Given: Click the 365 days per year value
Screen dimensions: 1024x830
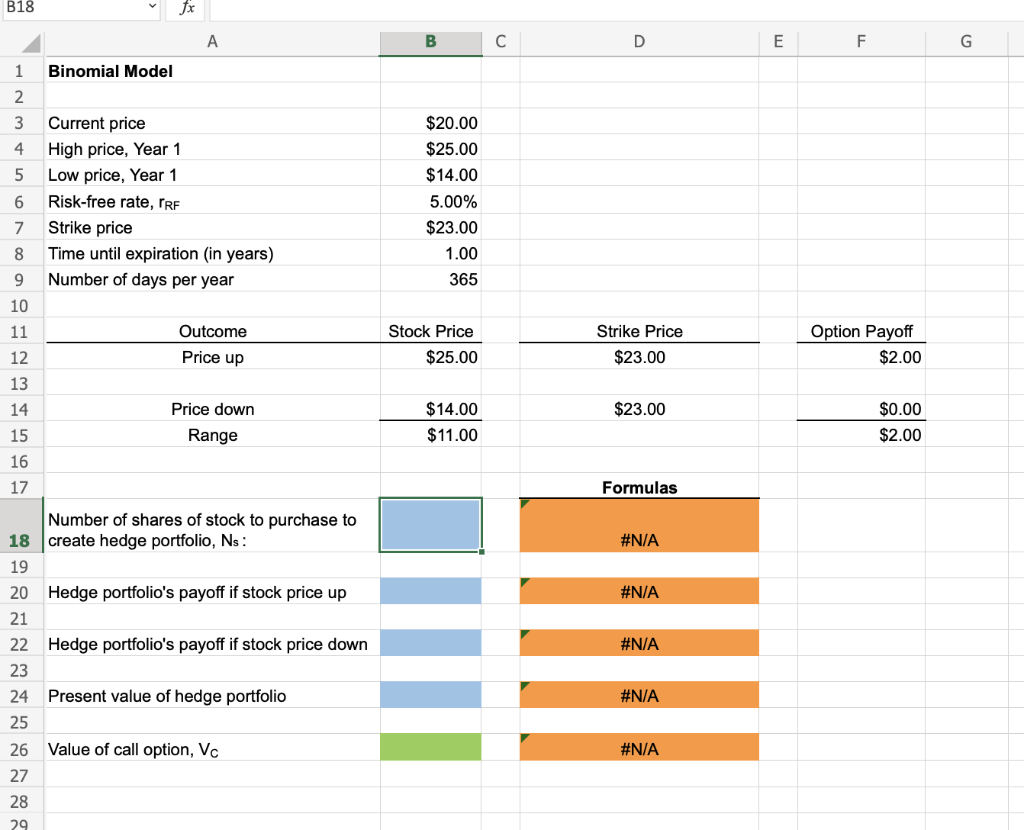Looking at the screenshot, I should point(431,279).
